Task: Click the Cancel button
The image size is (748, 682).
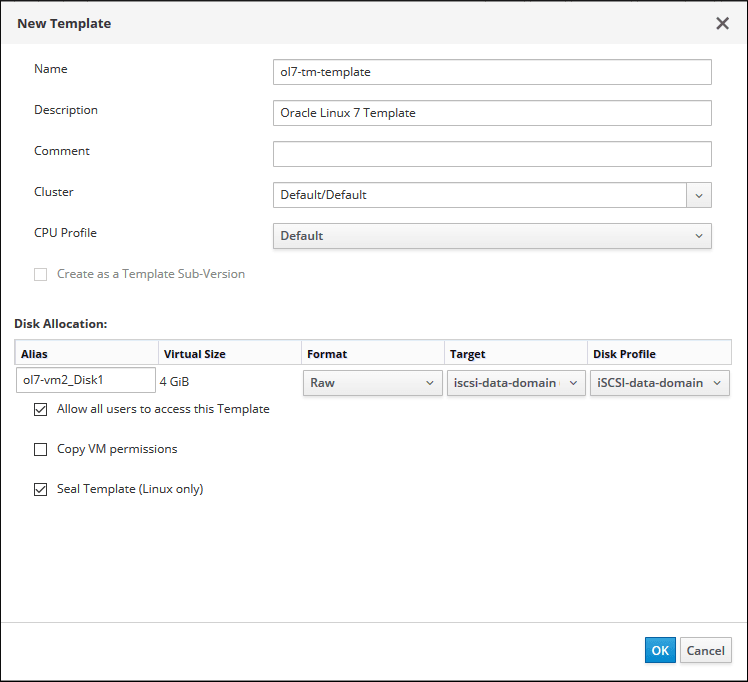Action: click(x=705, y=650)
